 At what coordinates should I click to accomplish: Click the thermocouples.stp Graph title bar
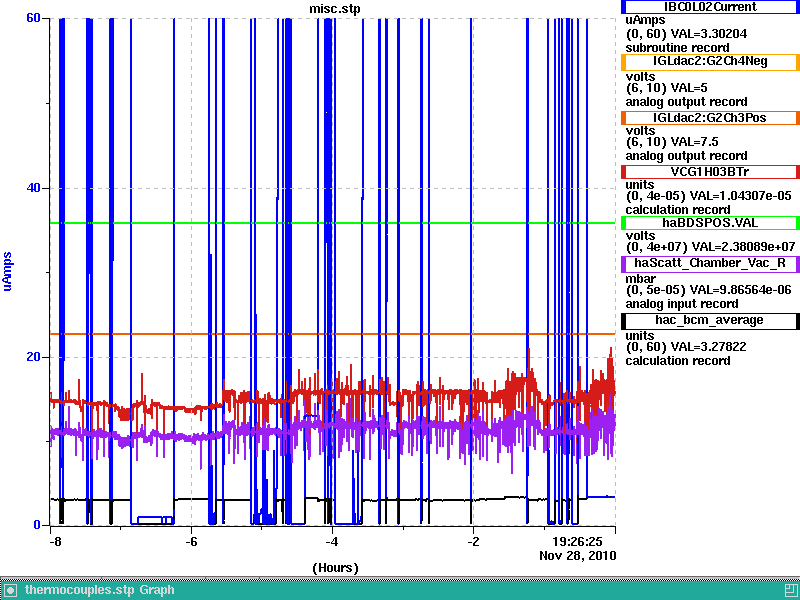(x=400, y=590)
